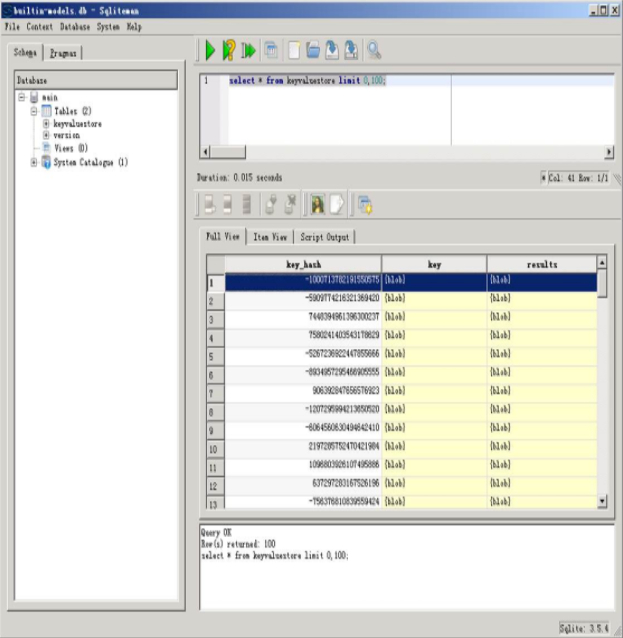Click the 'Row(s) returned: 100' message
Image resolution: width=623 pixels, height=638 pixels.
click(238, 544)
